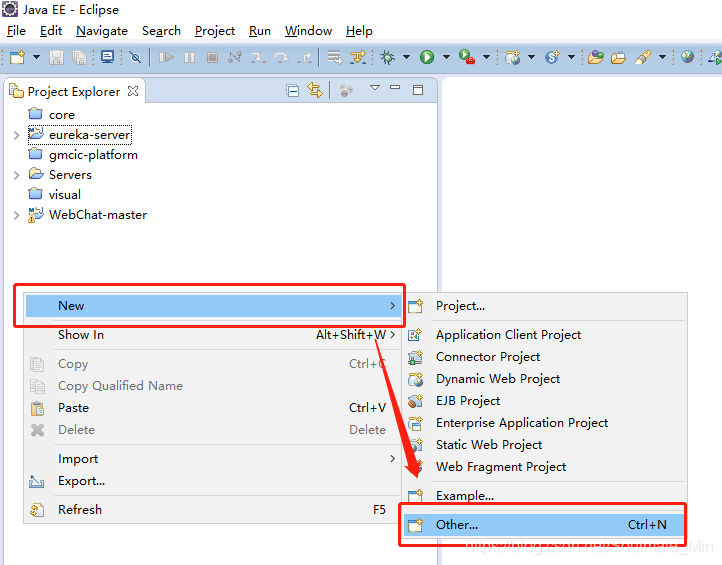Click the Debug bug icon
Viewport: 722px width, 565px height.
point(388,57)
